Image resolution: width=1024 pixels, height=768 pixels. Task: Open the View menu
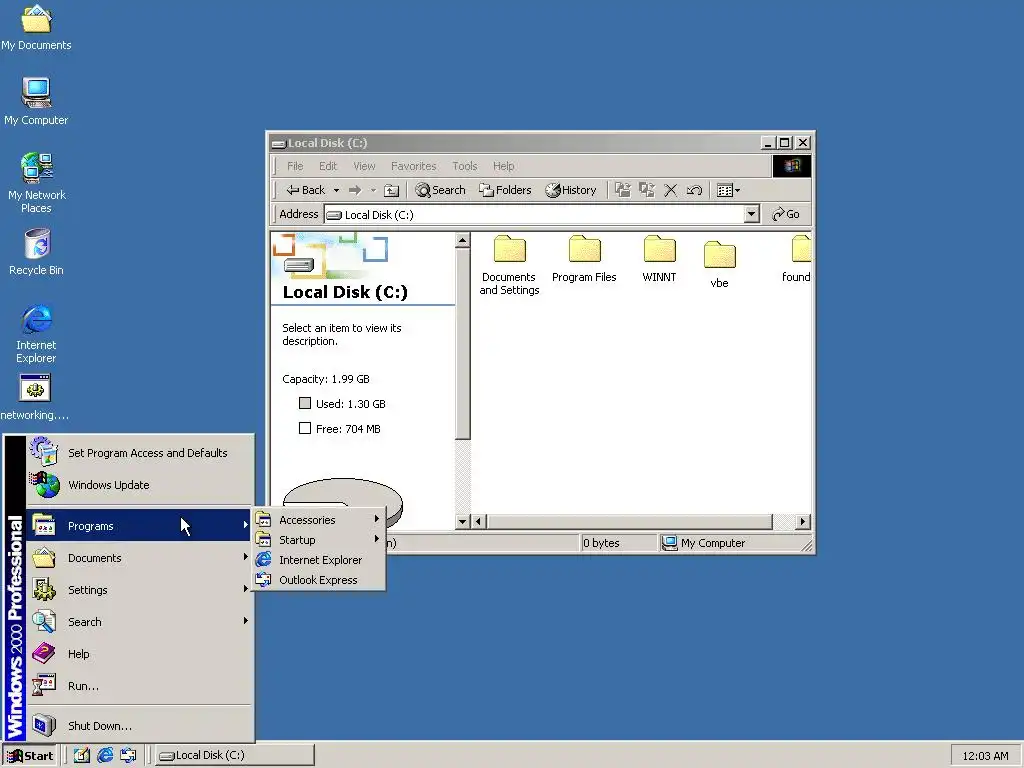tap(364, 166)
